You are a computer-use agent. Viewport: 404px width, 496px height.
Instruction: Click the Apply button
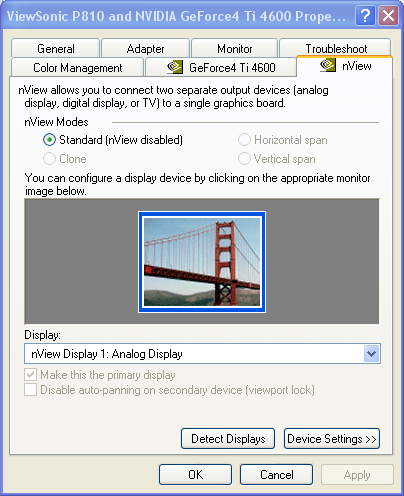pos(357,474)
